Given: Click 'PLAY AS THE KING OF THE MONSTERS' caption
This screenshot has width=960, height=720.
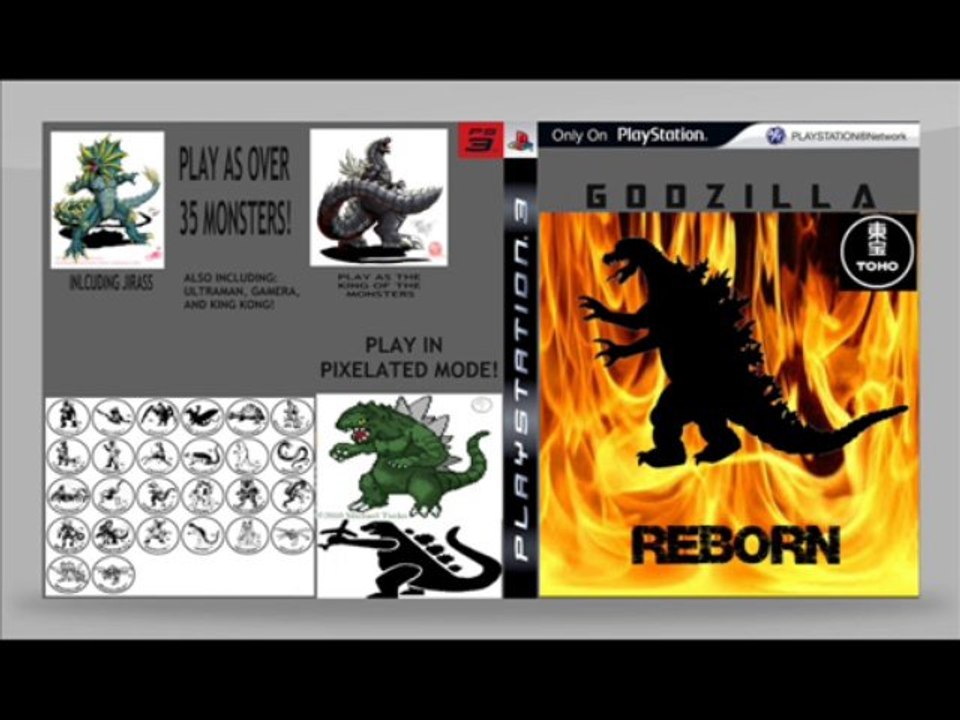Looking at the screenshot, I should 379,285.
